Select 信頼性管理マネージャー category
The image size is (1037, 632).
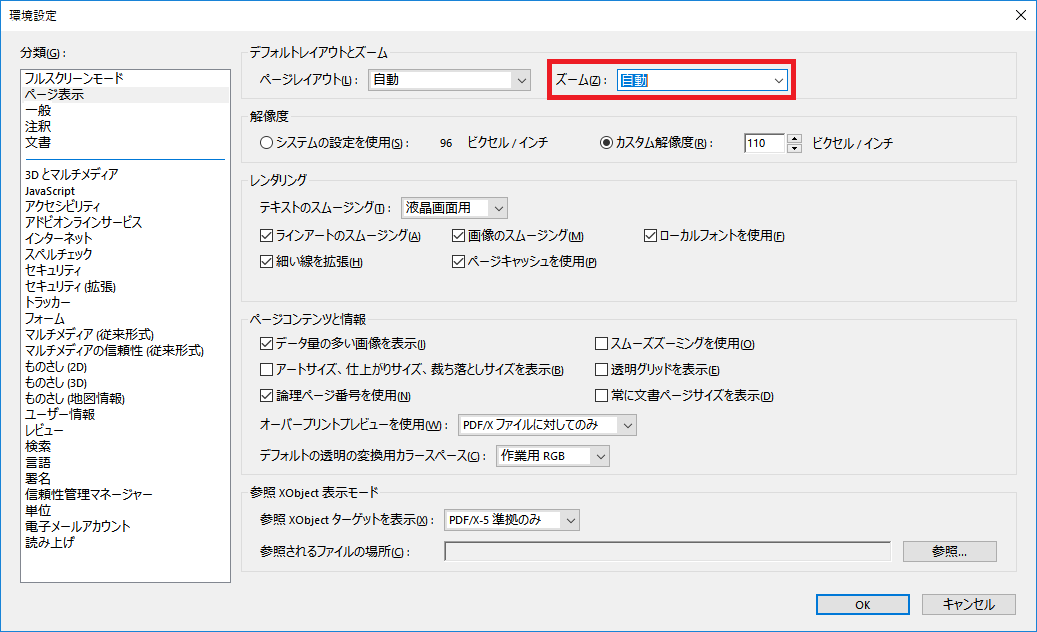pos(89,494)
